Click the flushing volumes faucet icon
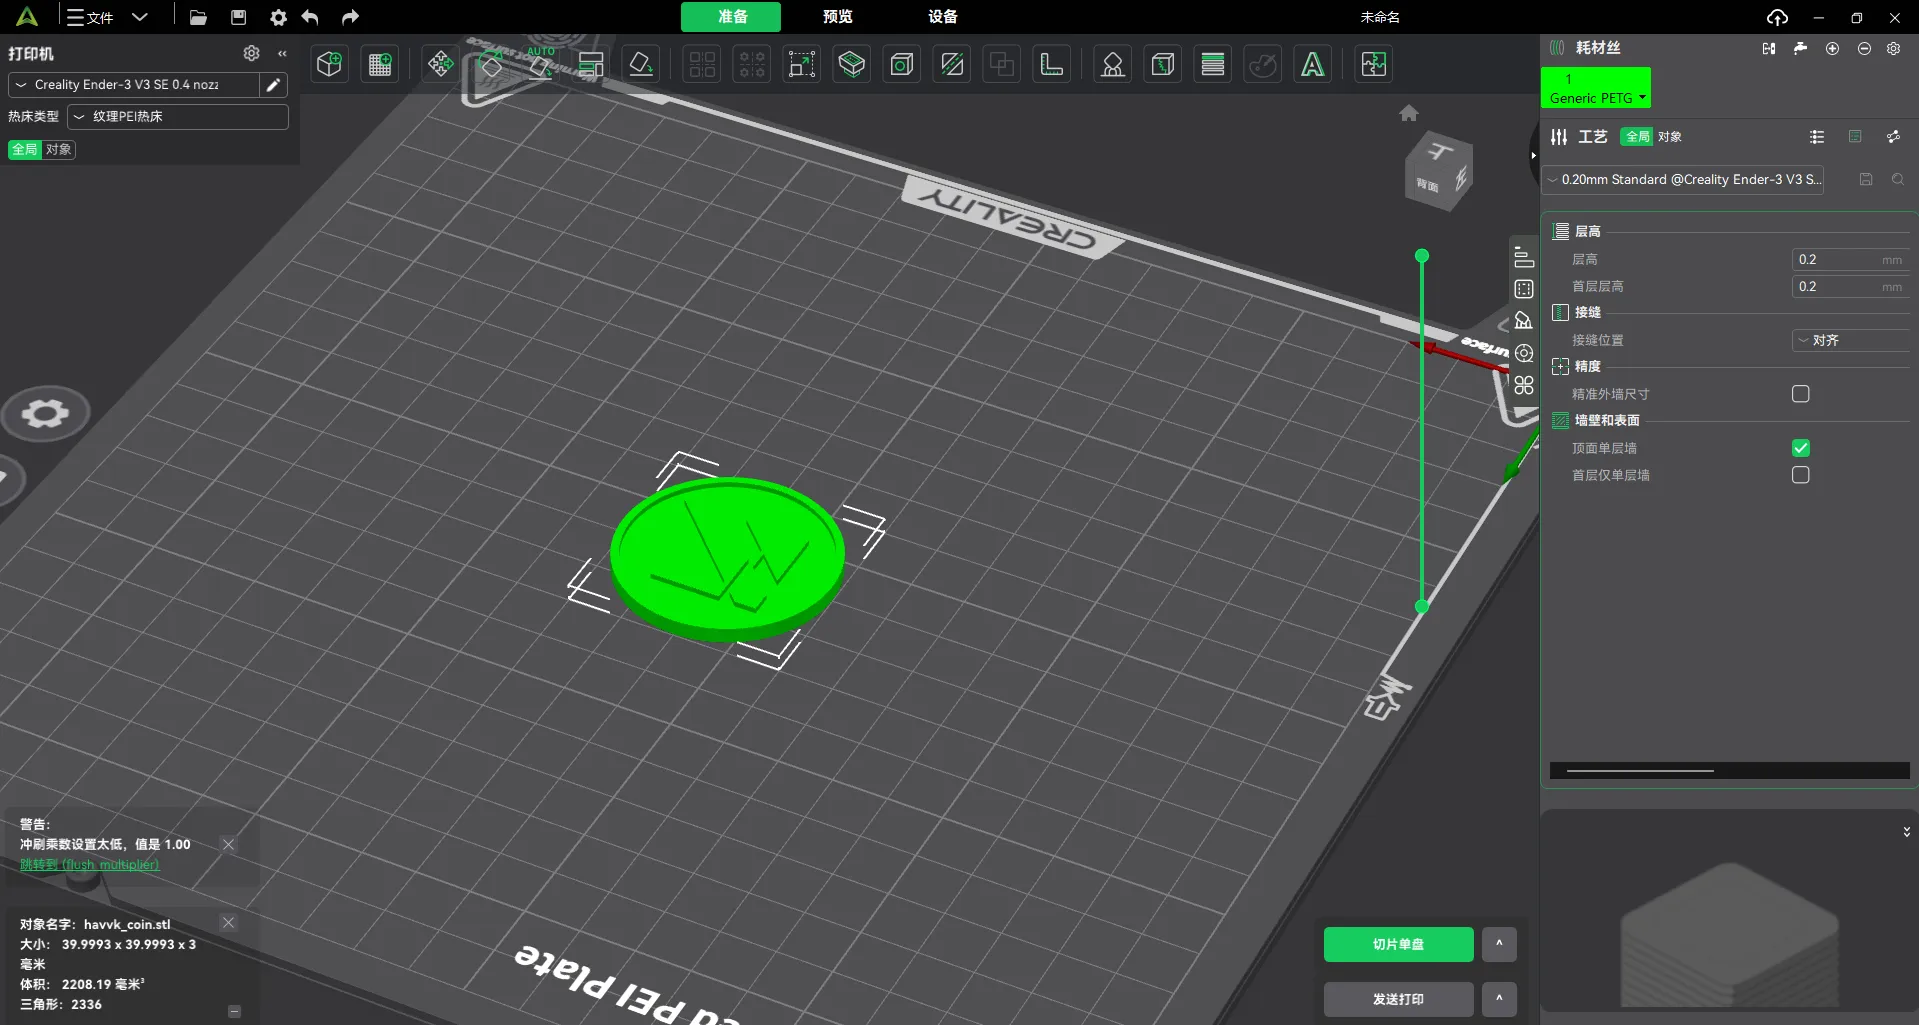 [x=1800, y=48]
